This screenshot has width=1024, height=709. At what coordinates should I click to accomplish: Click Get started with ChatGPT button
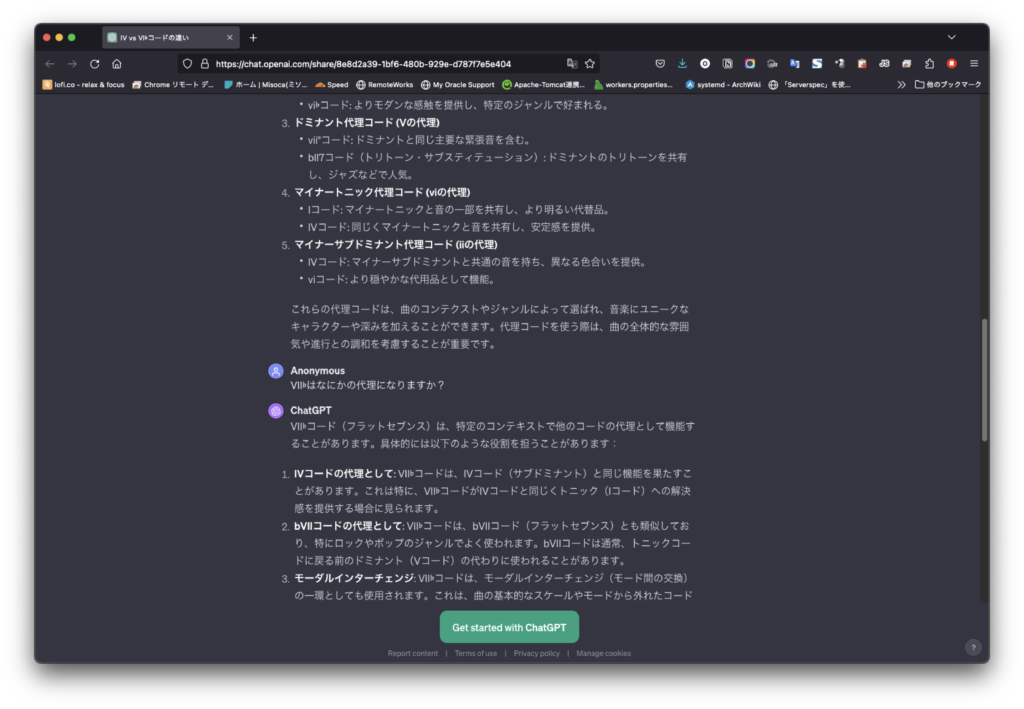(x=509, y=627)
